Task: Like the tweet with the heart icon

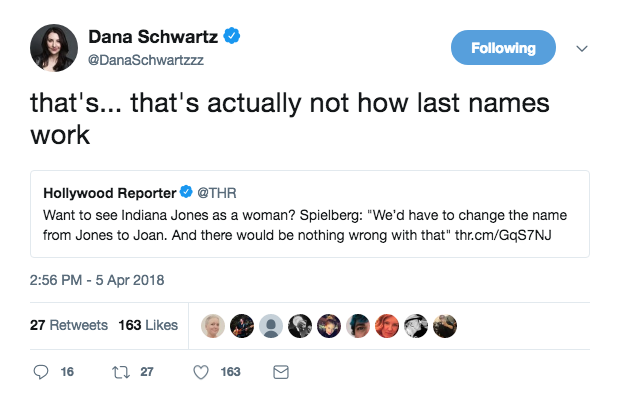Action: (x=201, y=372)
